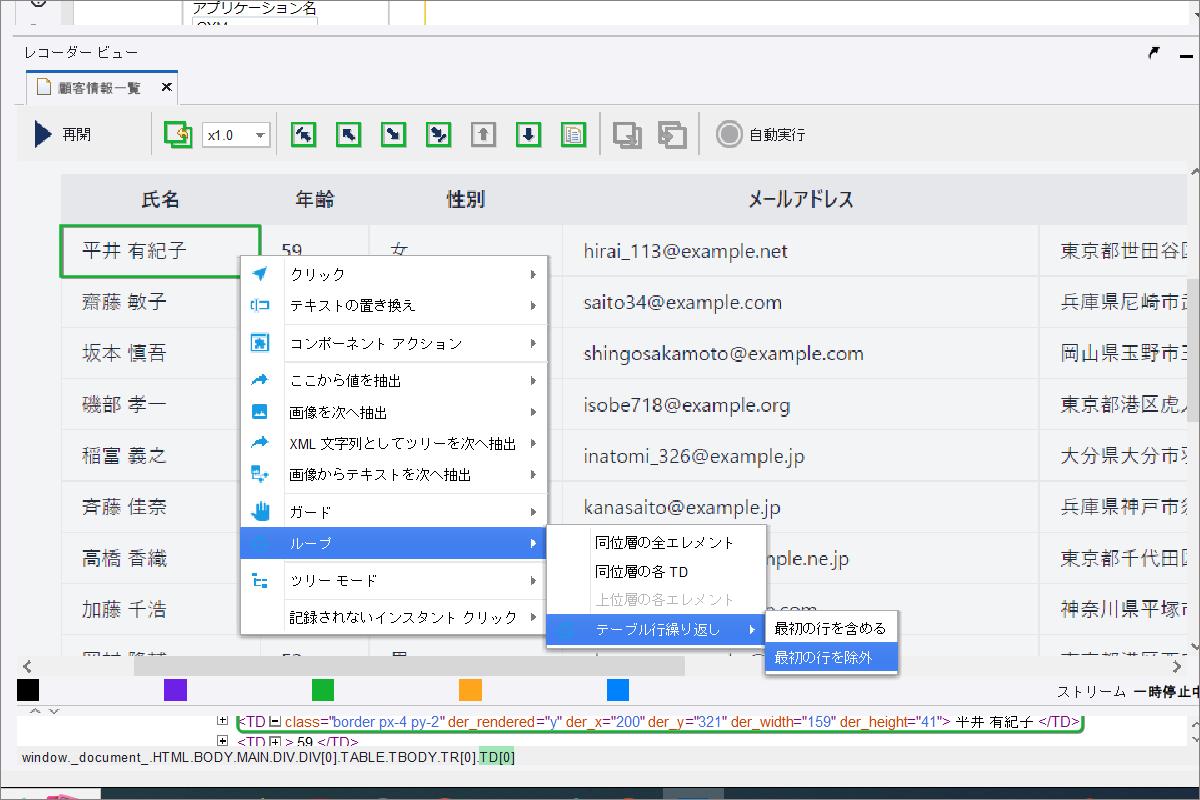Click email saito34@example.com

pos(683,303)
